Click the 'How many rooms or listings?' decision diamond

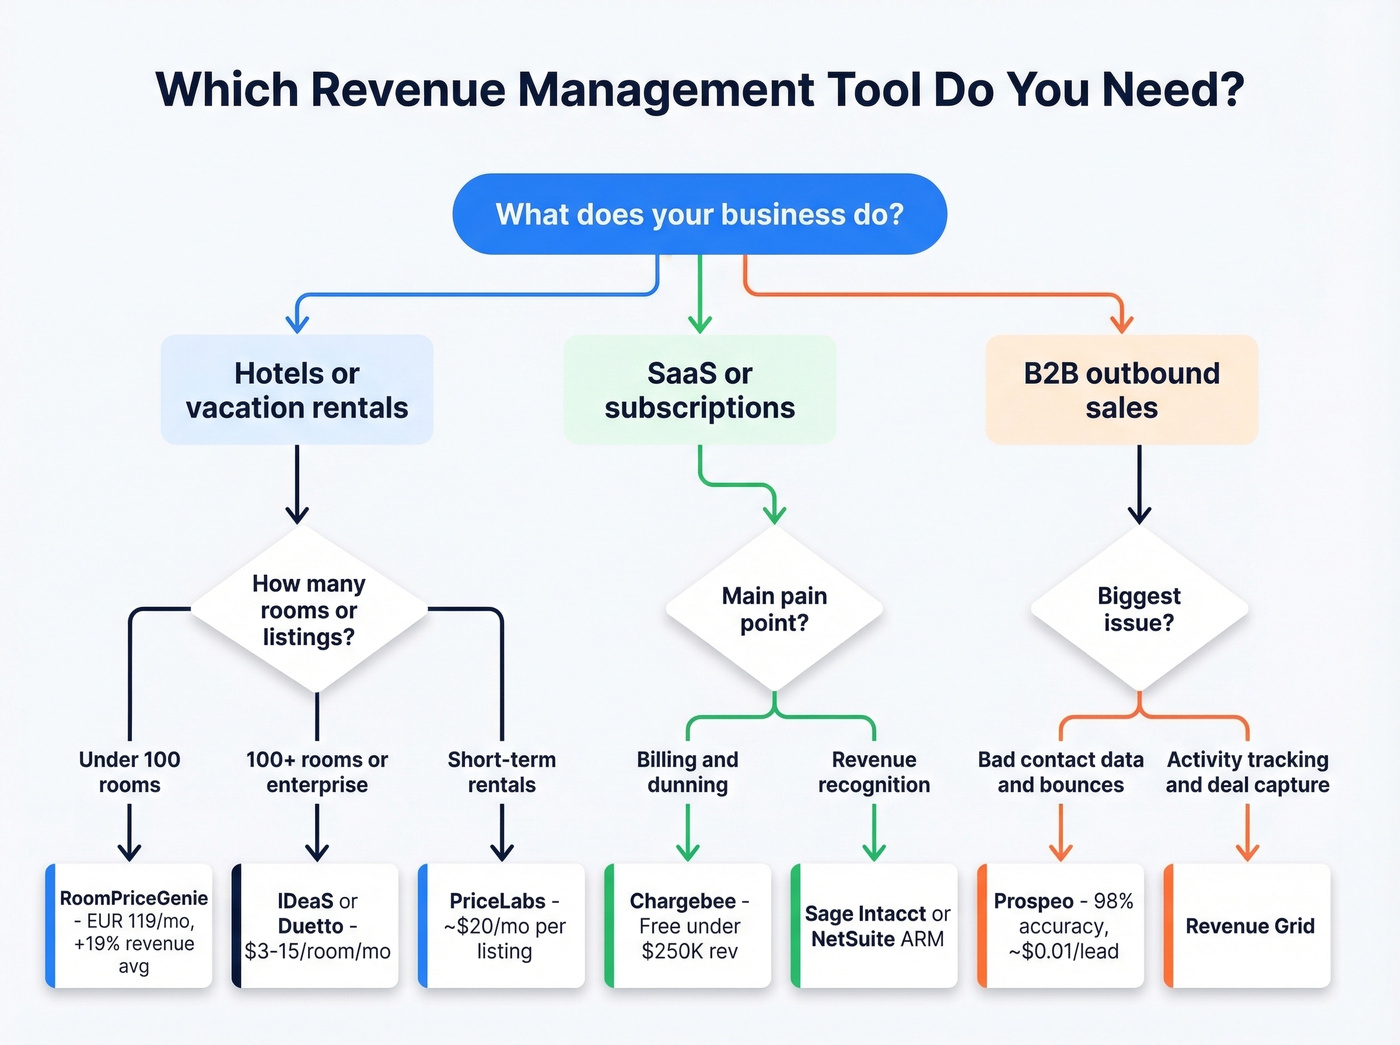[310, 610]
